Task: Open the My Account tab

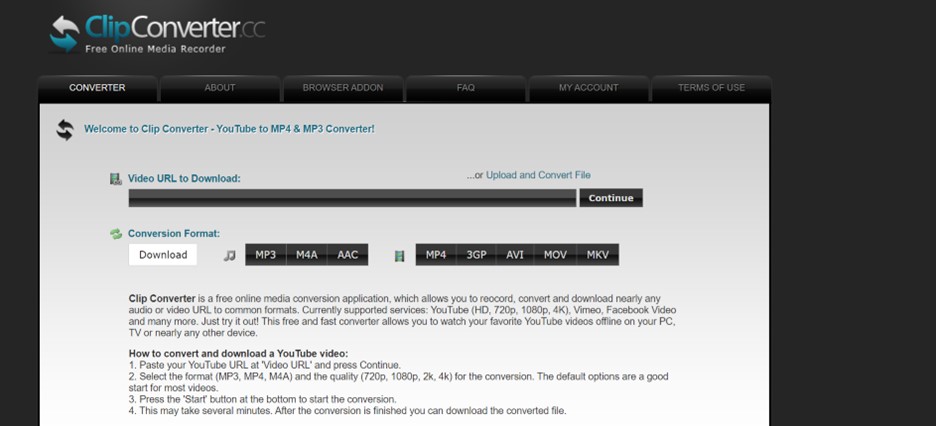Action: pos(589,88)
